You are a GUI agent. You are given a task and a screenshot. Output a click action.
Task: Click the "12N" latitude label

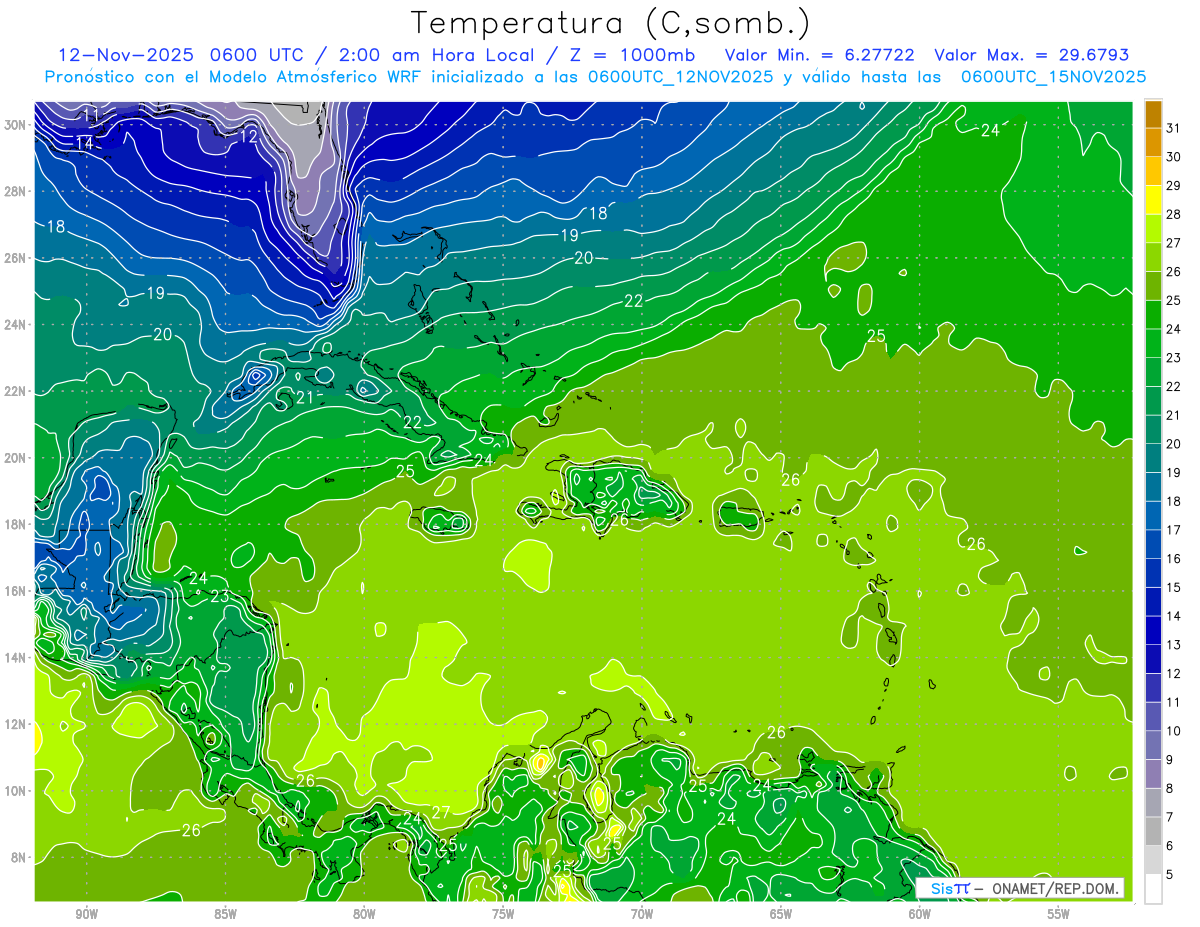(16, 724)
